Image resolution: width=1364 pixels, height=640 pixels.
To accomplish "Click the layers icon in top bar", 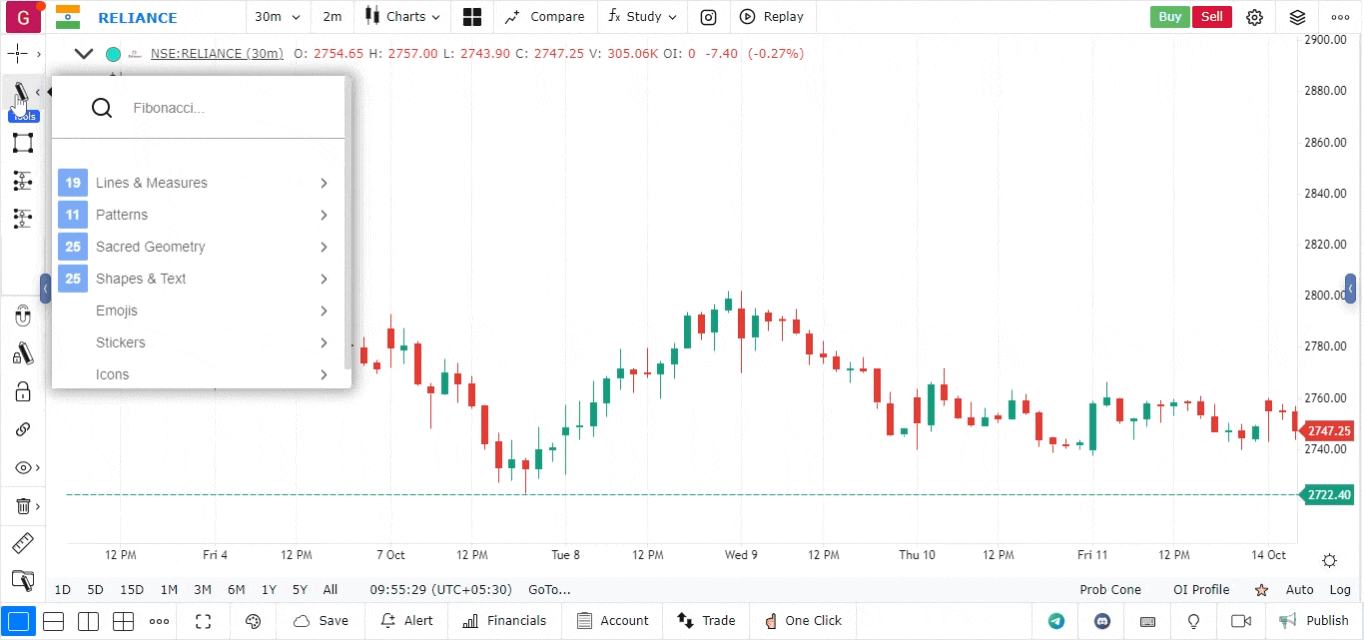I will (x=1297, y=17).
